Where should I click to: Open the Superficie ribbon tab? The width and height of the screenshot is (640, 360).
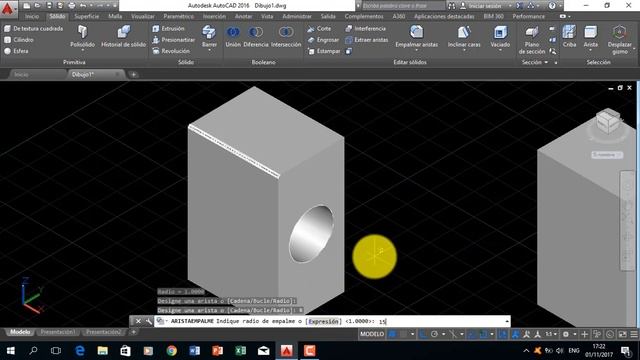pyautogui.click(x=87, y=16)
